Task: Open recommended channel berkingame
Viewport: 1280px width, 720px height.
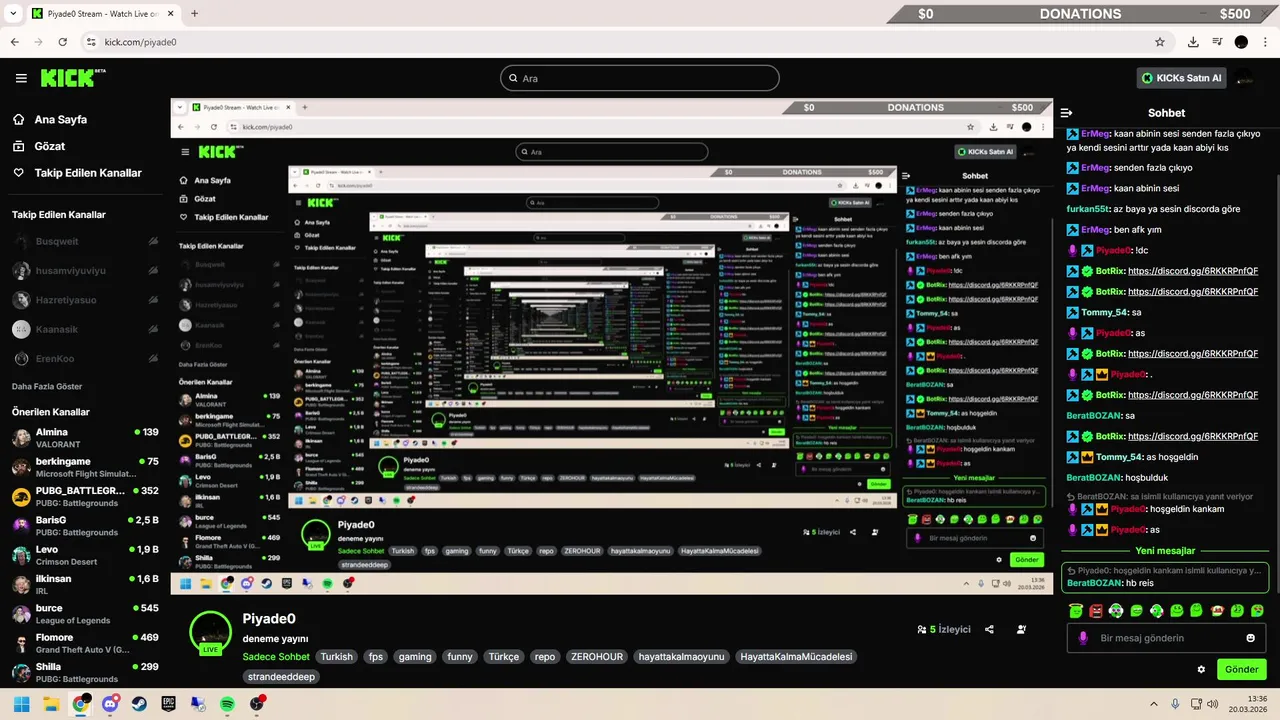Action: tap(85, 467)
